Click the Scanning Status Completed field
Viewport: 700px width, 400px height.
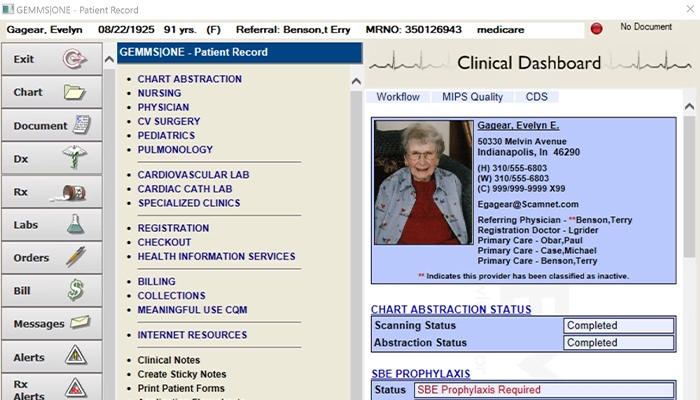point(618,325)
